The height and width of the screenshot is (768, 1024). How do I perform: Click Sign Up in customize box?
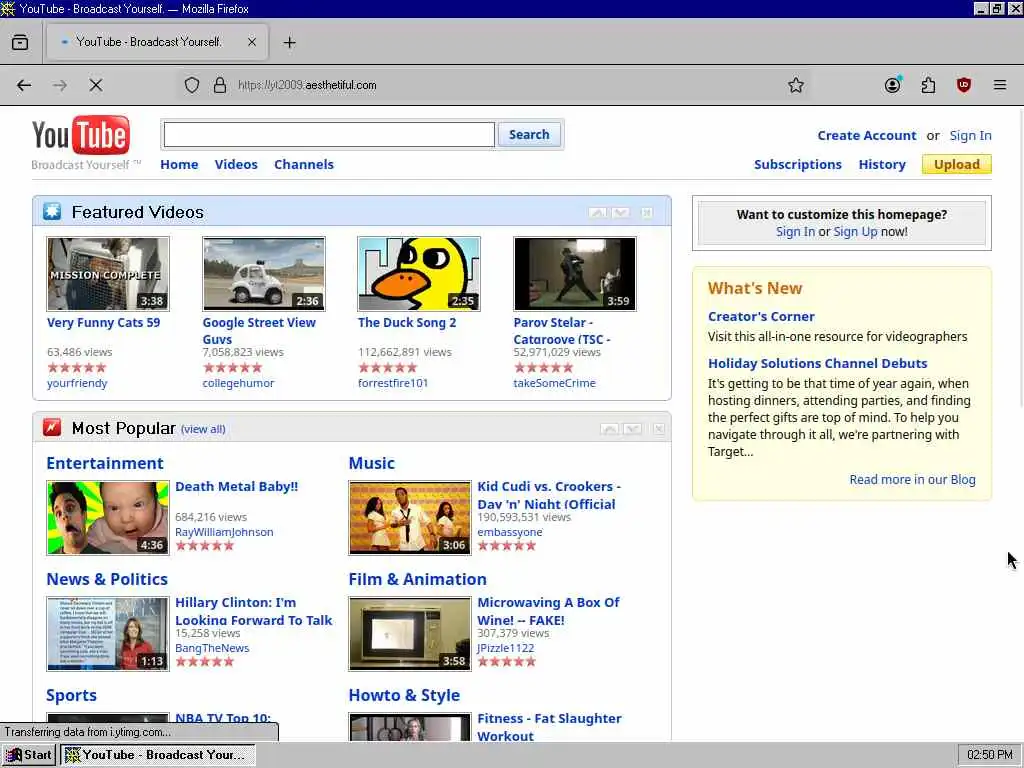tap(856, 232)
